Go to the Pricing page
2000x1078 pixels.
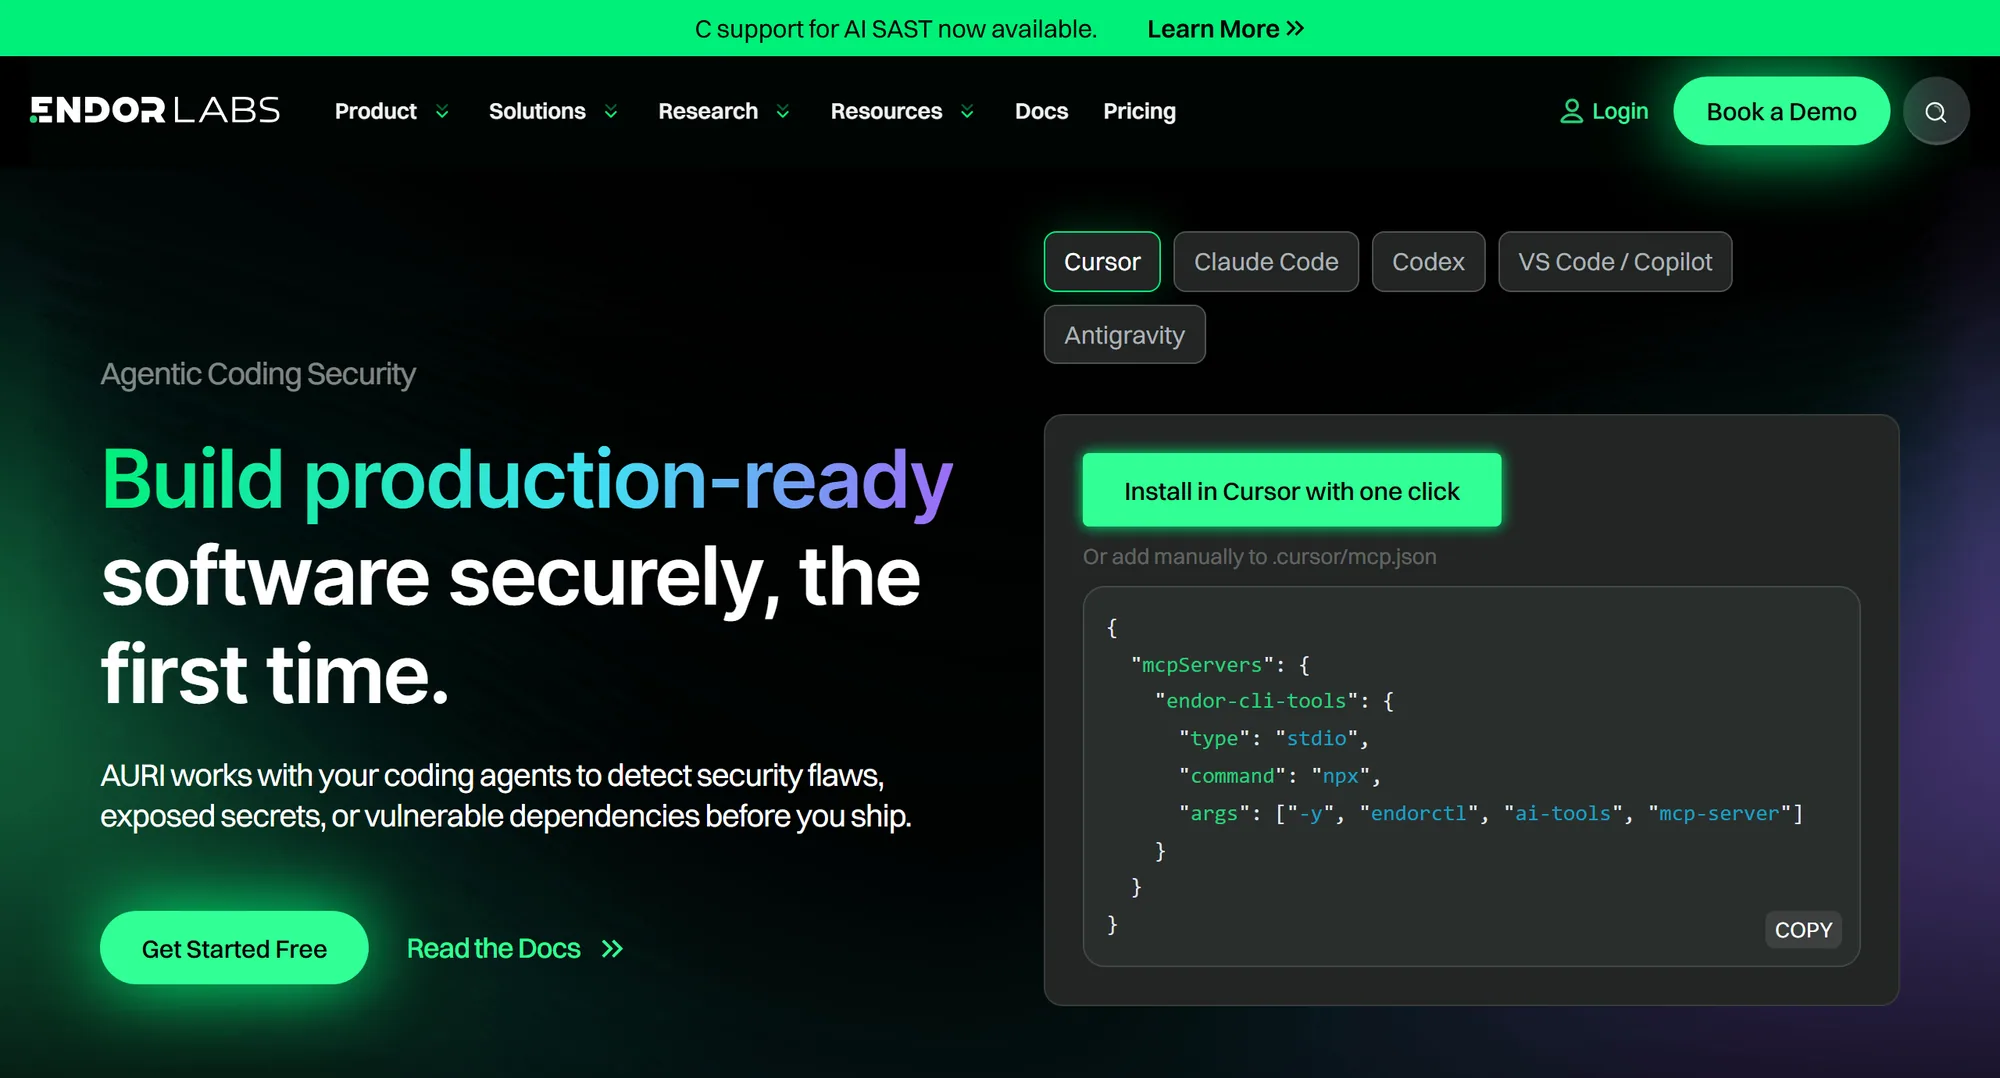point(1139,111)
